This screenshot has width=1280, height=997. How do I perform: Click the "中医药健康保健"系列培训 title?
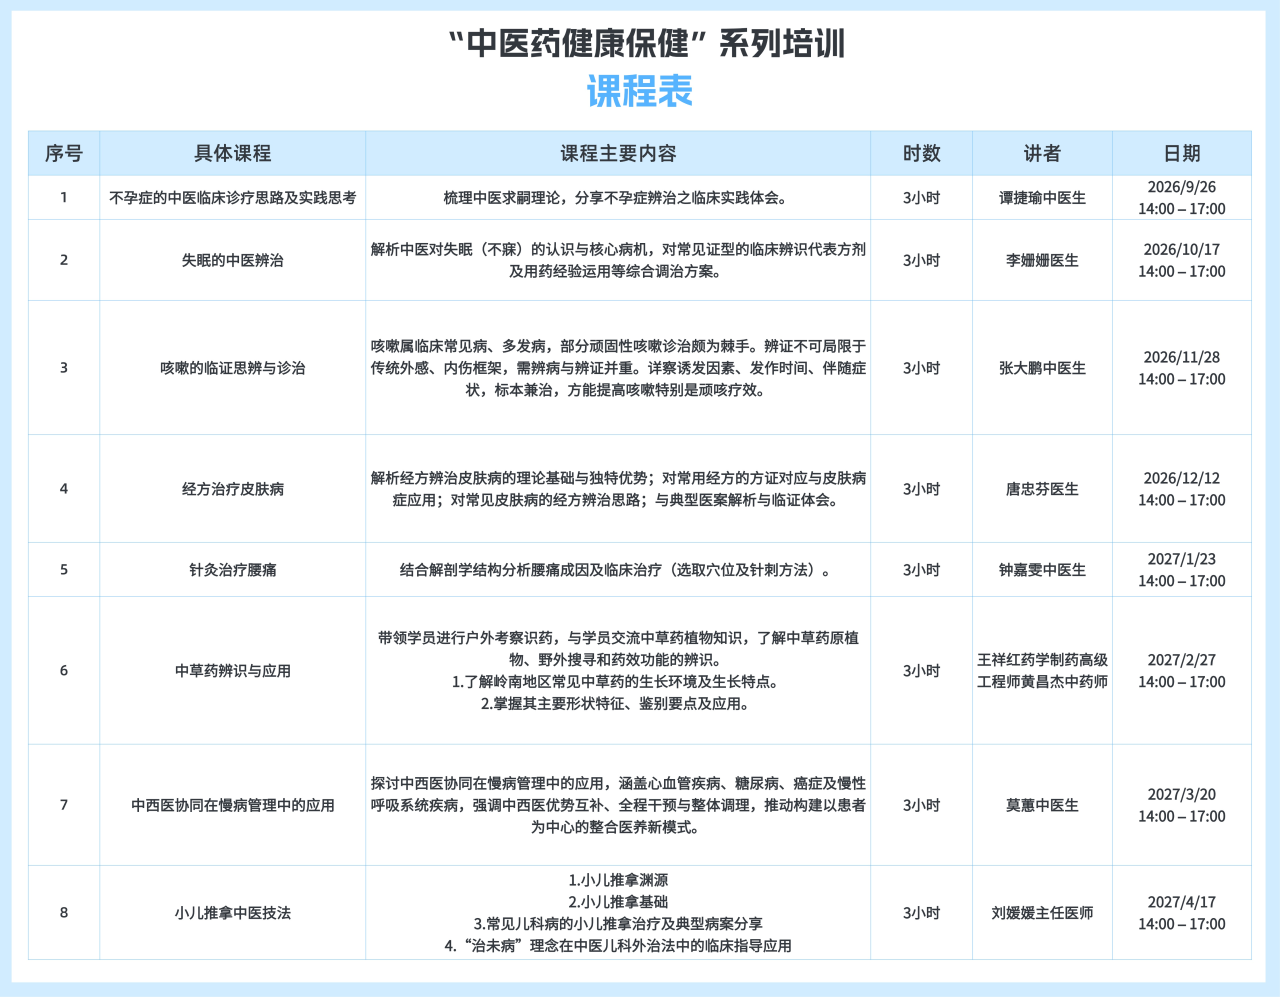pyautogui.click(x=646, y=44)
